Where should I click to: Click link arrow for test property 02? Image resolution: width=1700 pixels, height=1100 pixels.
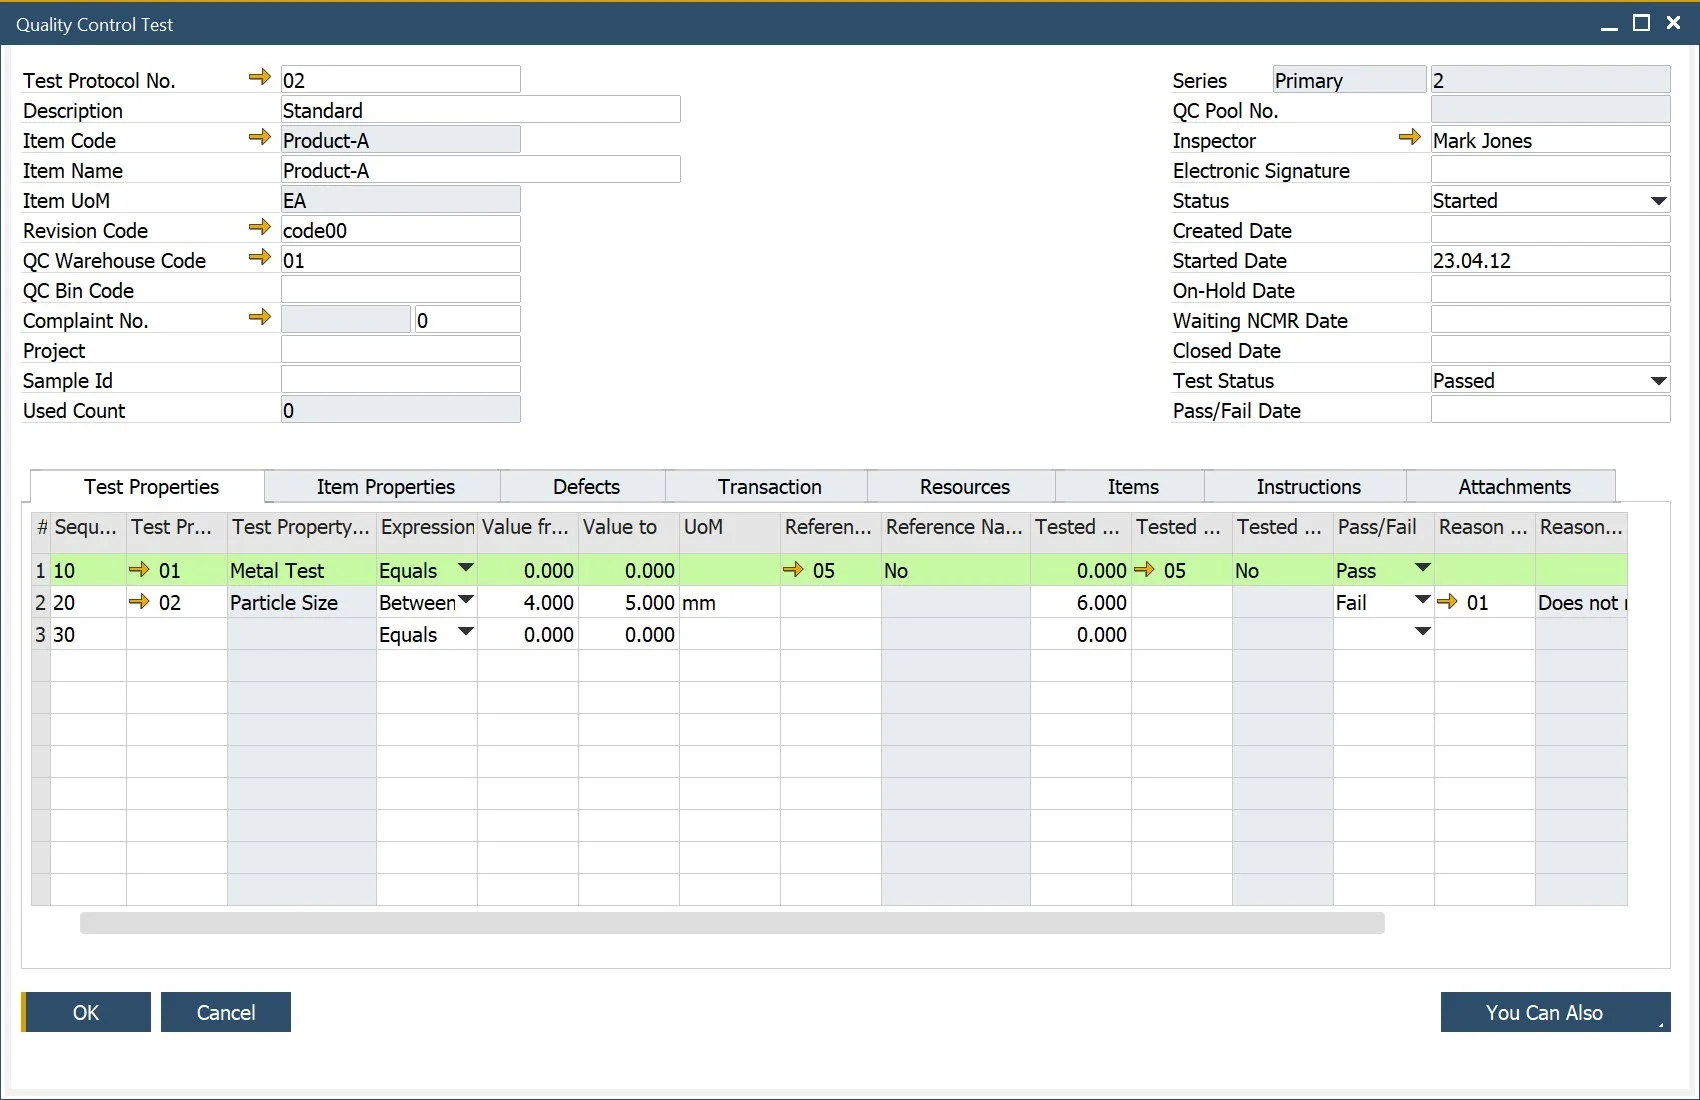pos(139,601)
